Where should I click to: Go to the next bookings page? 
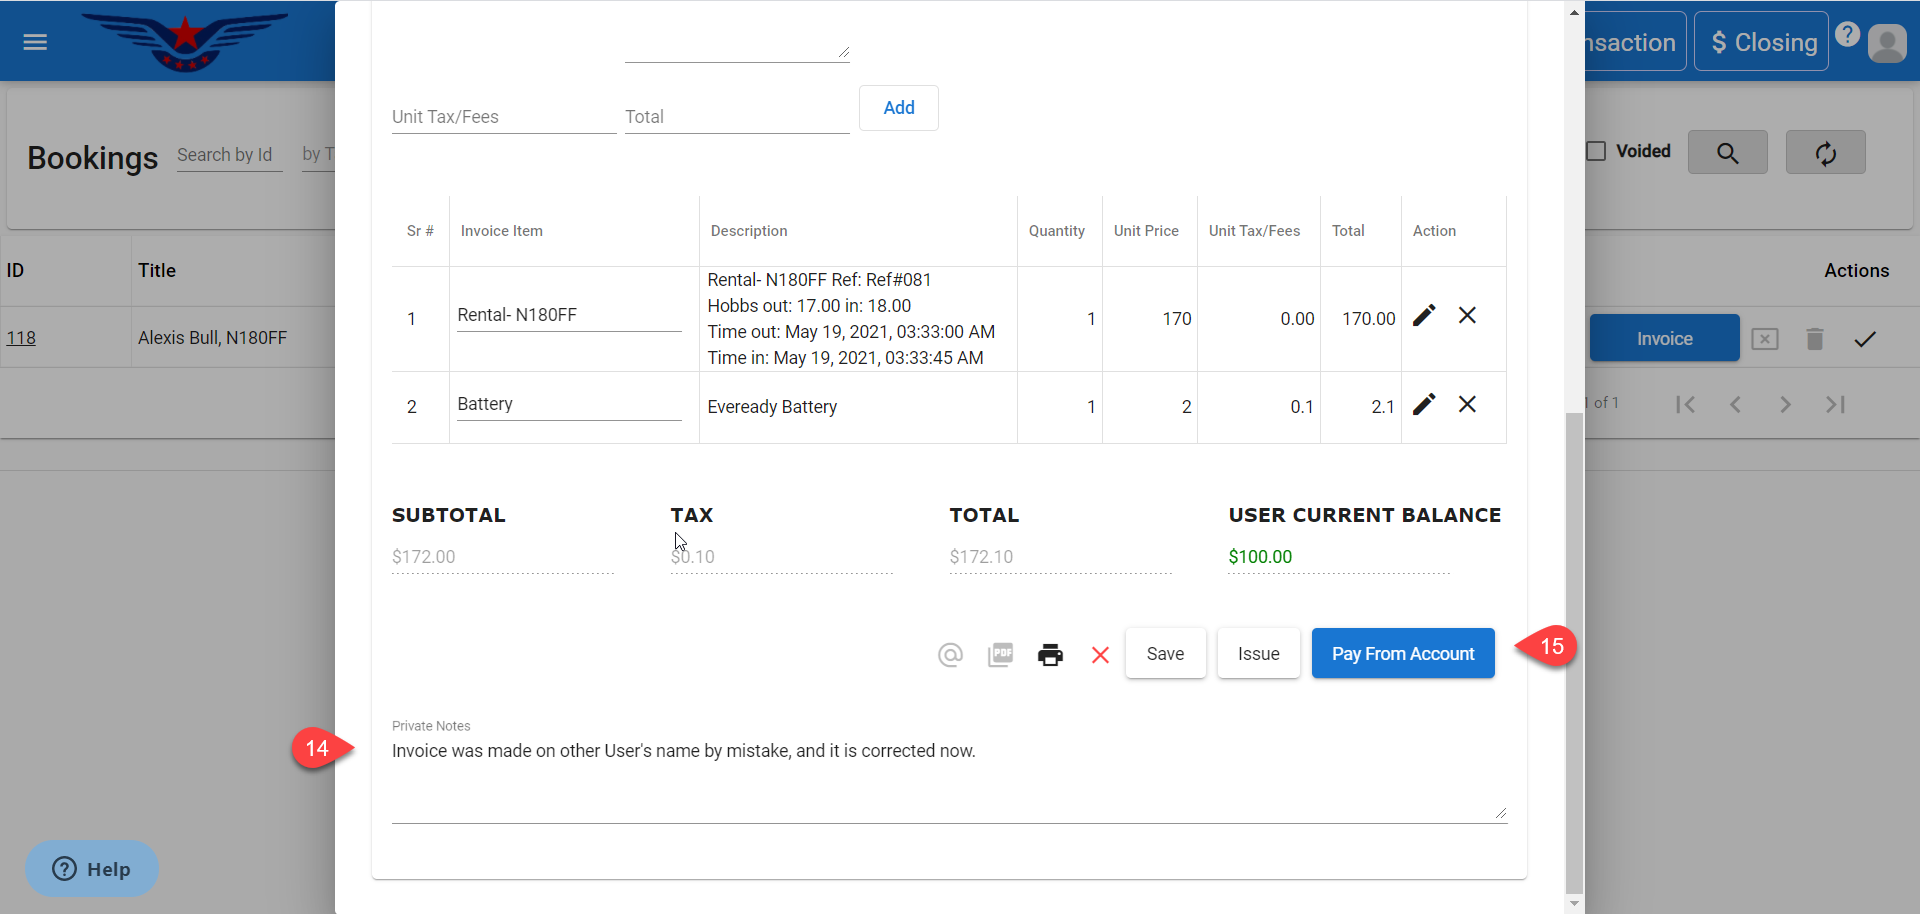tap(1785, 405)
